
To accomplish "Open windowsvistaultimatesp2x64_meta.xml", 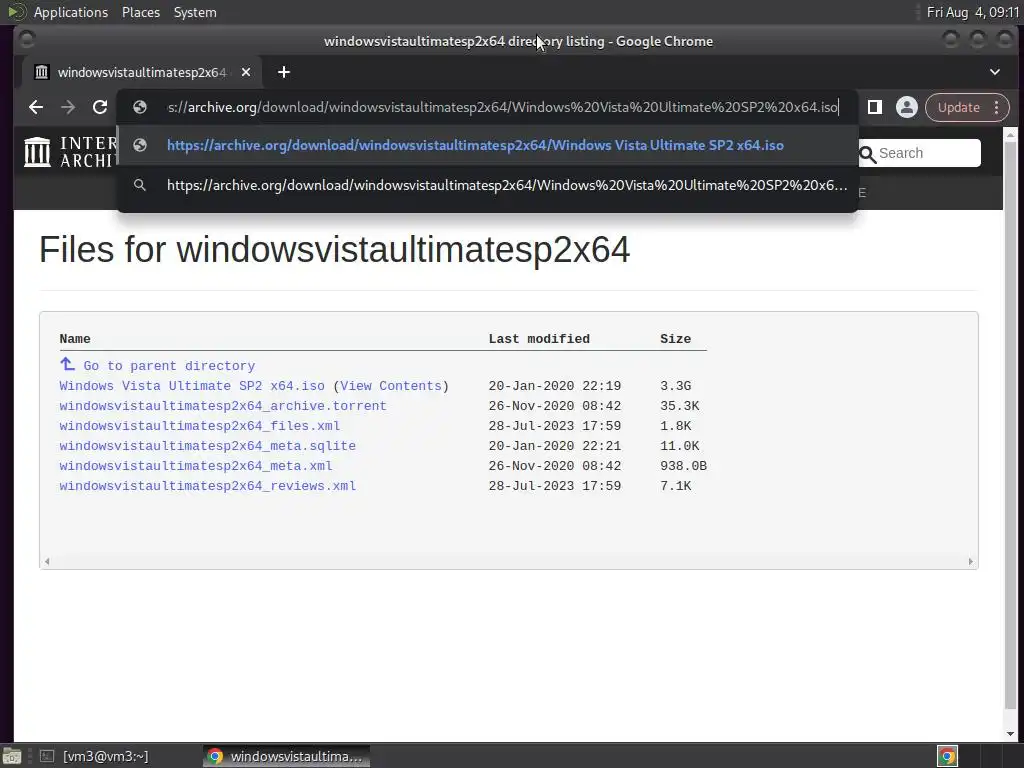I will point(196,466).
